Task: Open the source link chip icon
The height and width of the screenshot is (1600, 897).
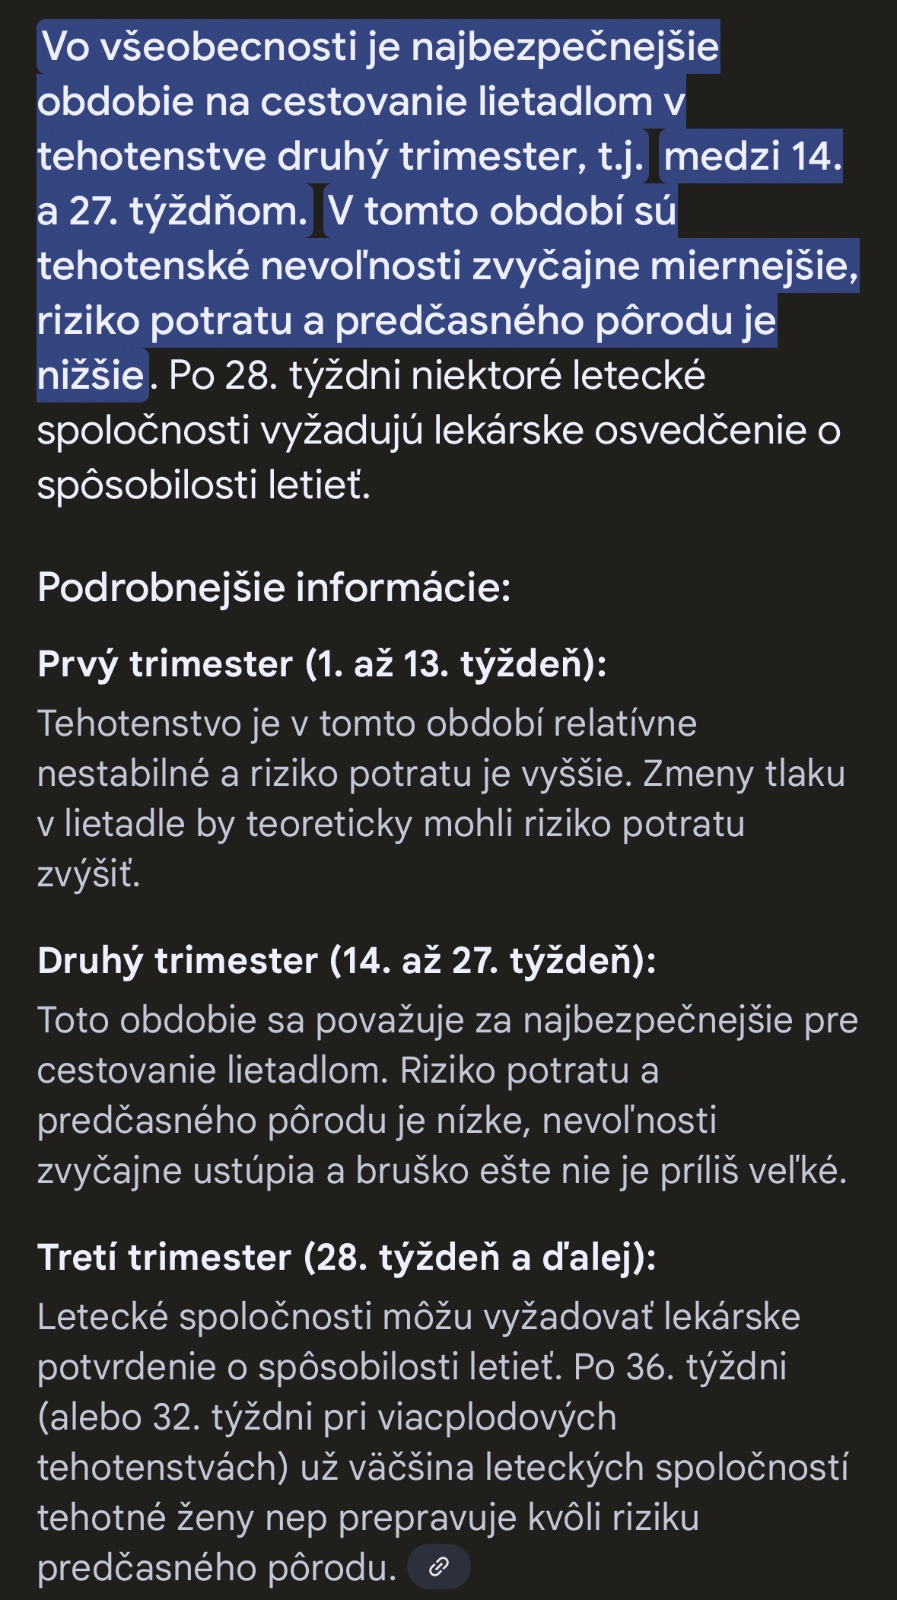Action: 438,1567
